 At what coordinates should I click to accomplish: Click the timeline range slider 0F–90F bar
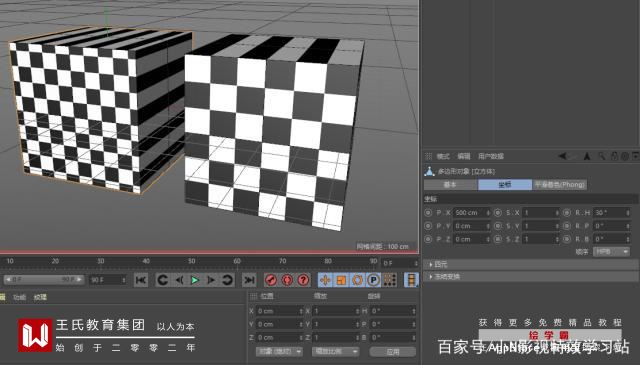click(x=44, y=280)
